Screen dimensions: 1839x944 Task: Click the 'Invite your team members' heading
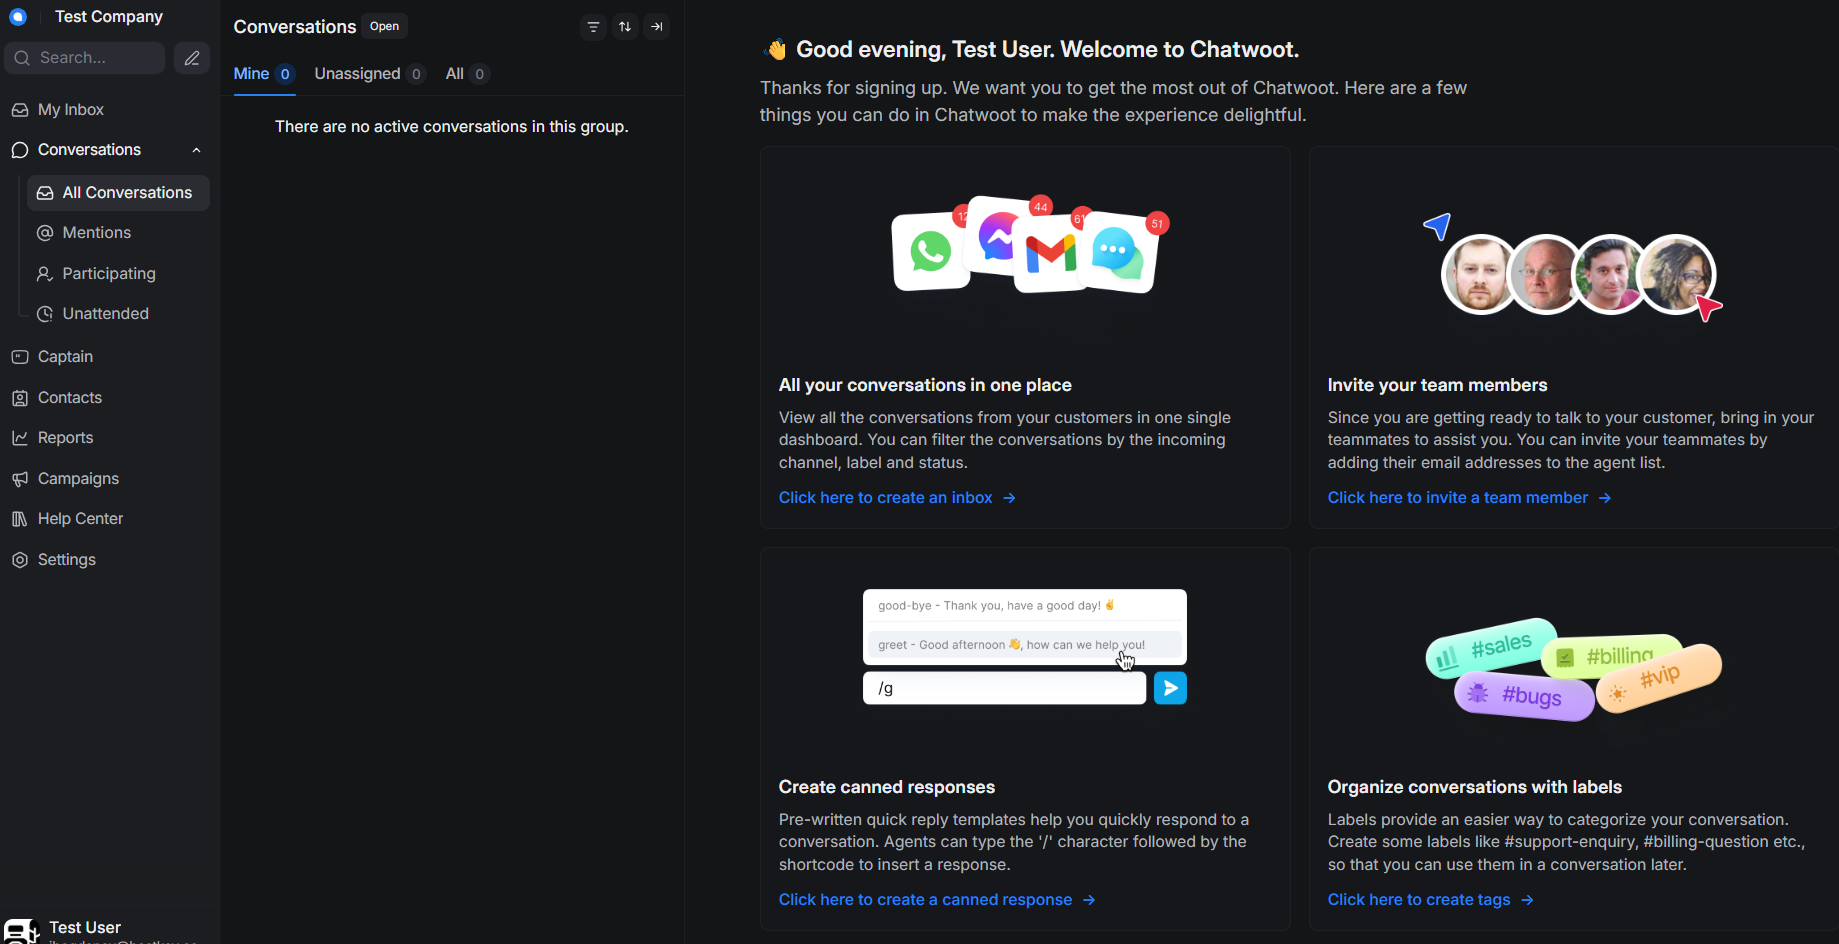tap(1437, 385)
